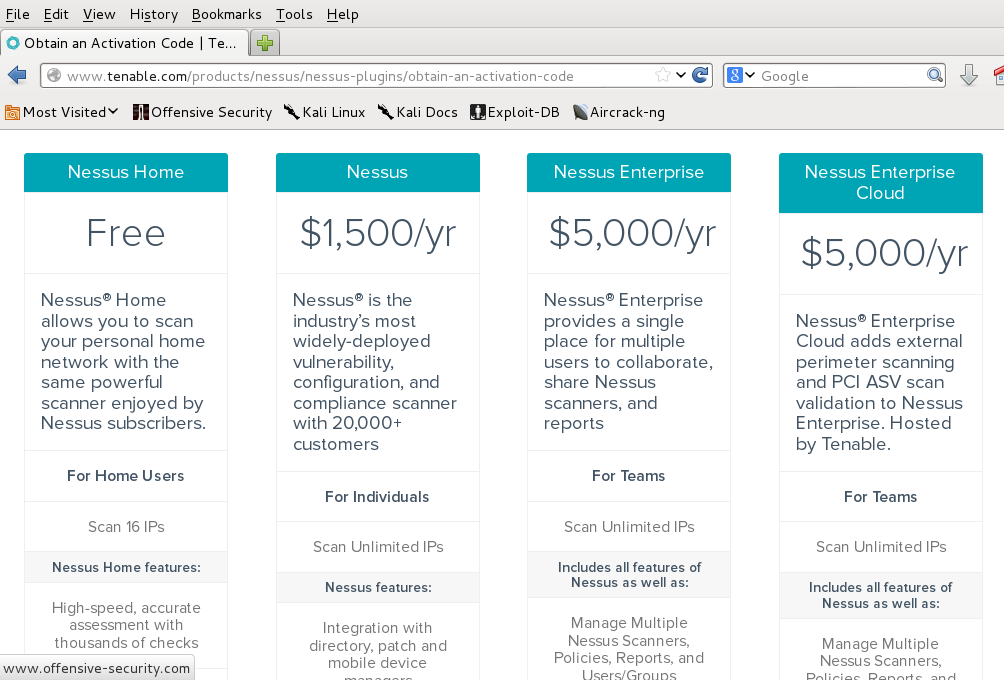
Task: Select the Obtain an Activation Code tab
Action: (x=124, y=43)
